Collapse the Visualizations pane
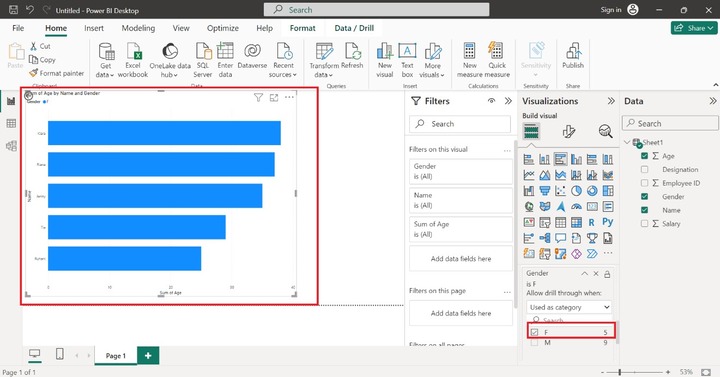Image resolution: width=720 pixels, height=377 pixels. 611,101
